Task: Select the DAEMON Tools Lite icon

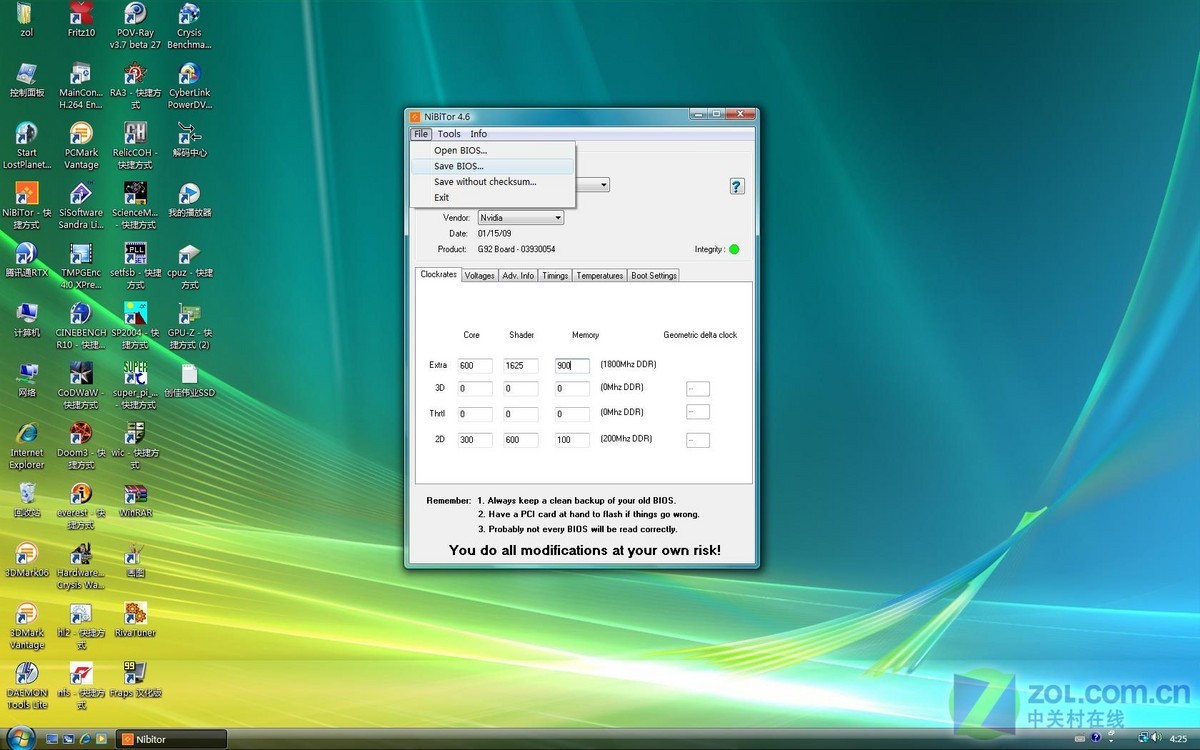Action: click(27, 686)
